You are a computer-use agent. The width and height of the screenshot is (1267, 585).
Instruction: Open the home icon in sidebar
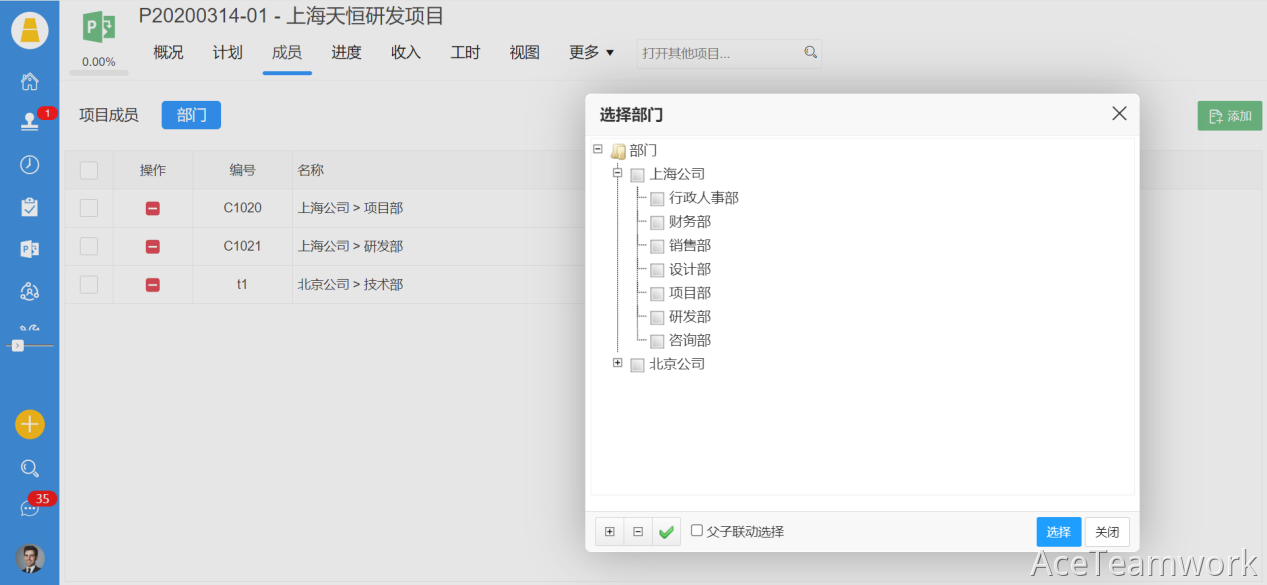click(x=30, y=82)
